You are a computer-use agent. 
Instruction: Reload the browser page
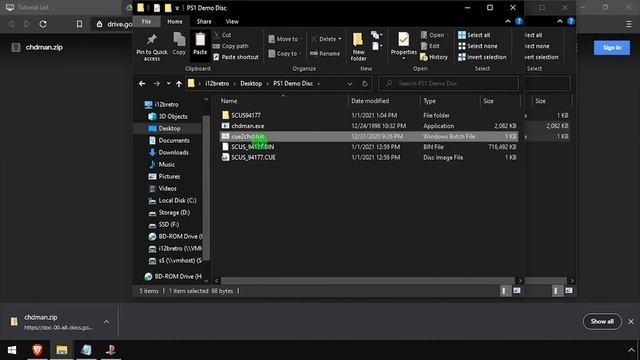43,24
